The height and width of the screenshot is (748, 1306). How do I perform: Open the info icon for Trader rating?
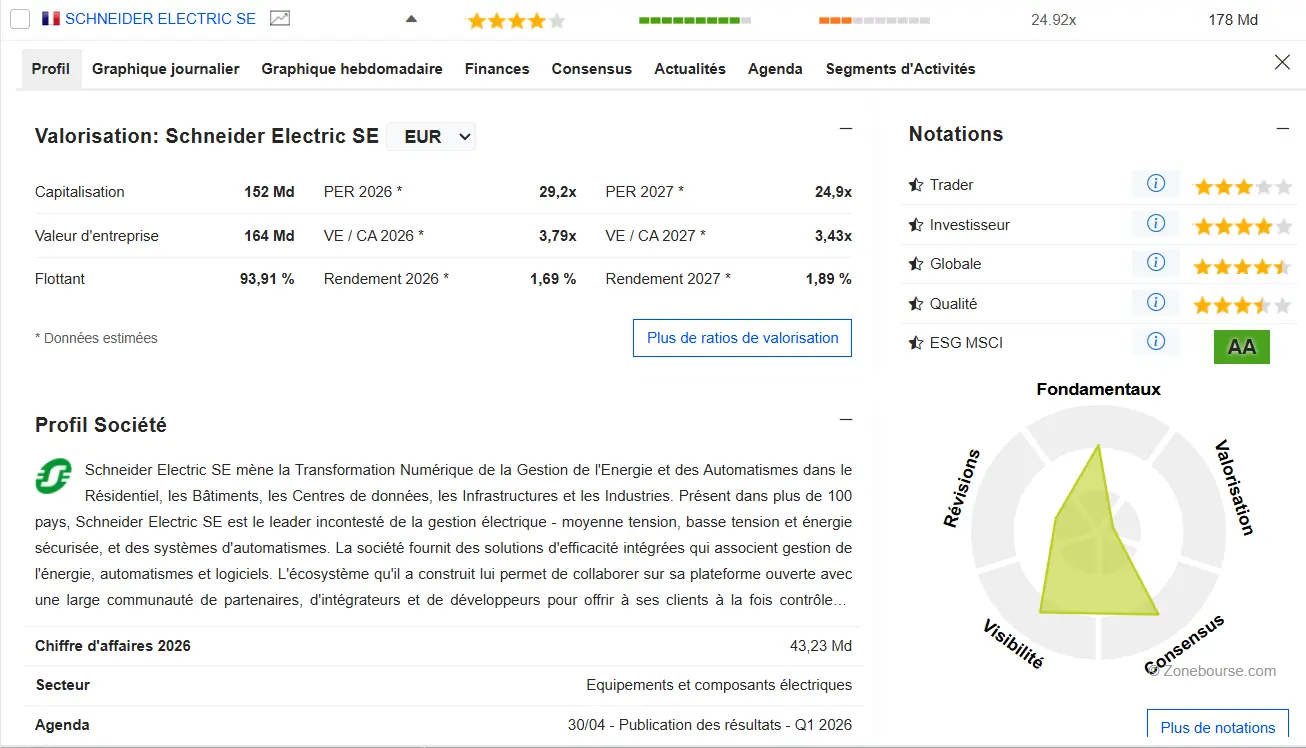(1156, 184)
